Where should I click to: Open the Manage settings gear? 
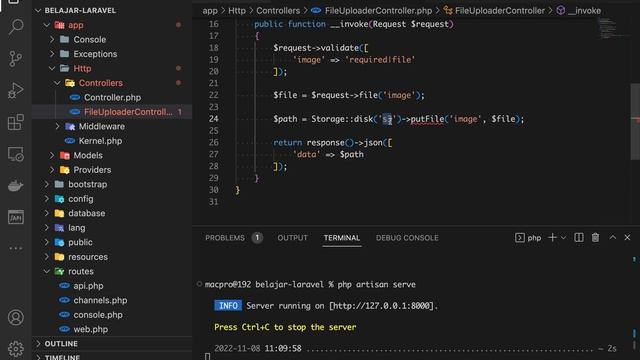click(x=16, y=349)
